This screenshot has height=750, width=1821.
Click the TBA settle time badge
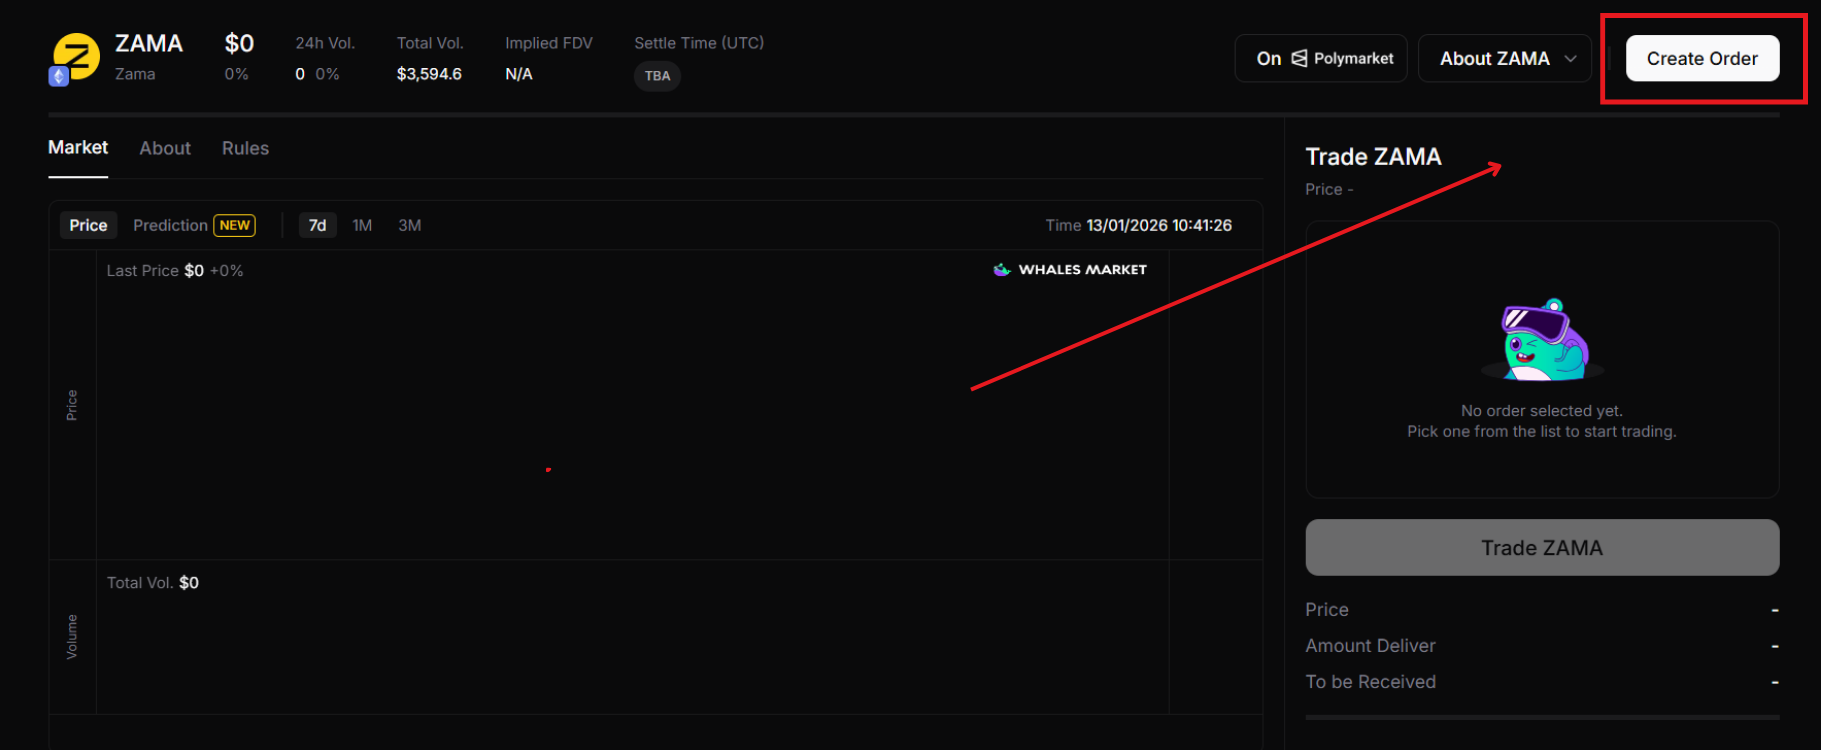tap(657, 76)
